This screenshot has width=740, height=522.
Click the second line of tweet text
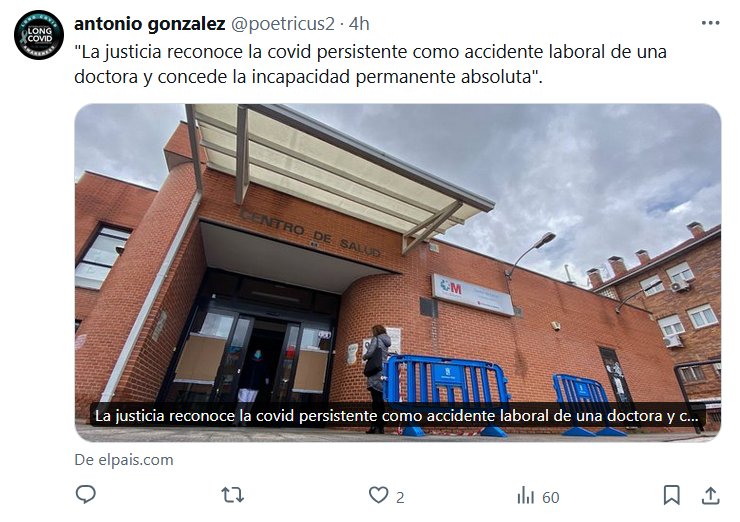[308, 76]
